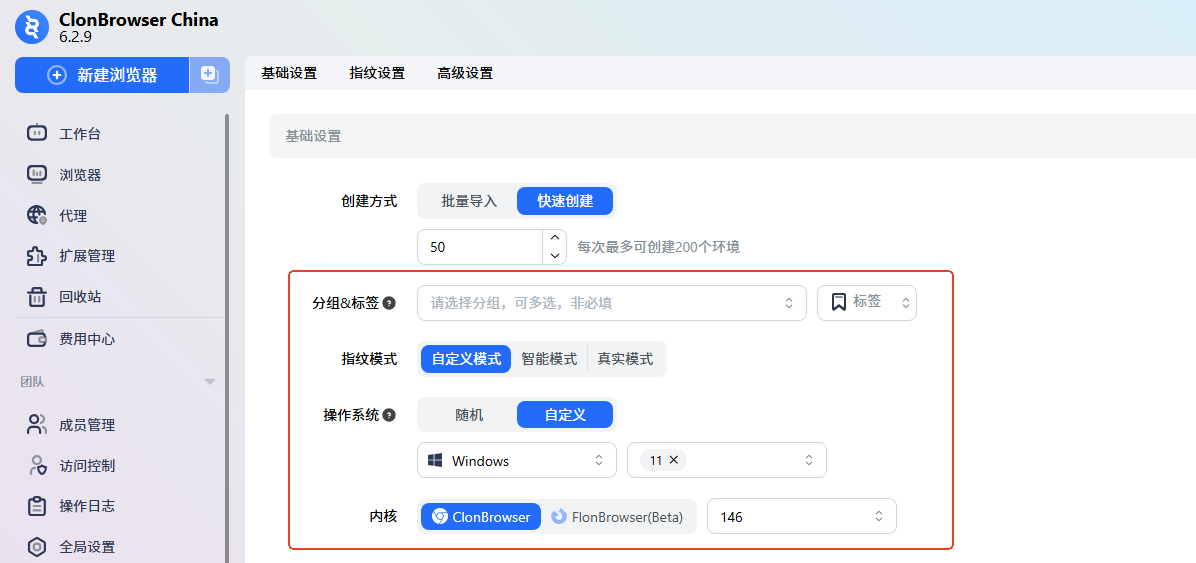The image size is (1196, 563).
Task: Click the 工作台 robot icon
Action: (37, 134)
